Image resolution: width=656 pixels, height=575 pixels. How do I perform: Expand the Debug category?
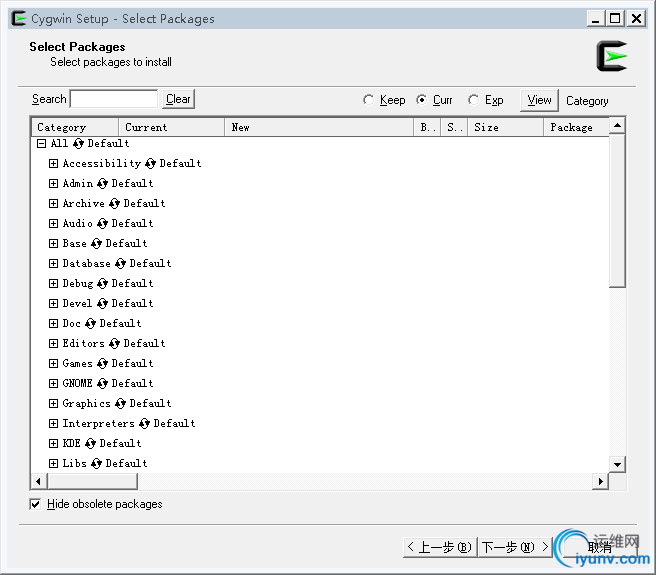point(53,284)
